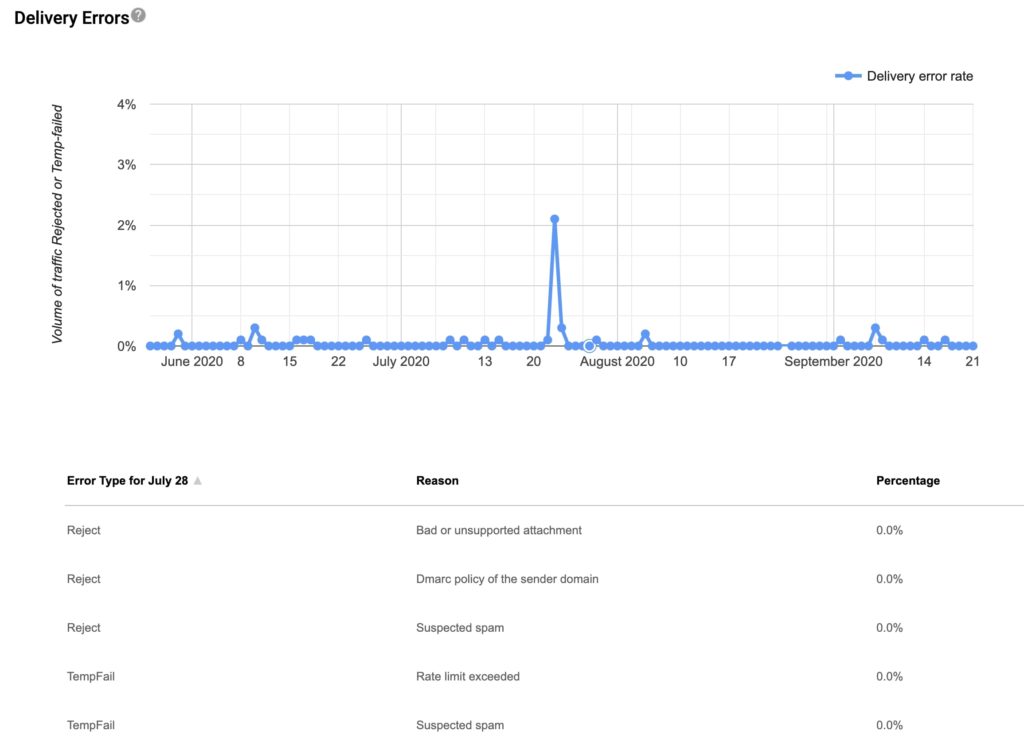Viewport: 1024px width, 754px height.
Task: Select the 2.1% peak data point
Action: tap(554, 219)
